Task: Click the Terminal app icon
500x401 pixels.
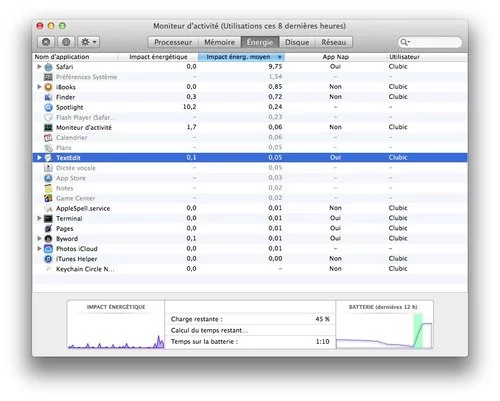Action: (x=49, y=219)
